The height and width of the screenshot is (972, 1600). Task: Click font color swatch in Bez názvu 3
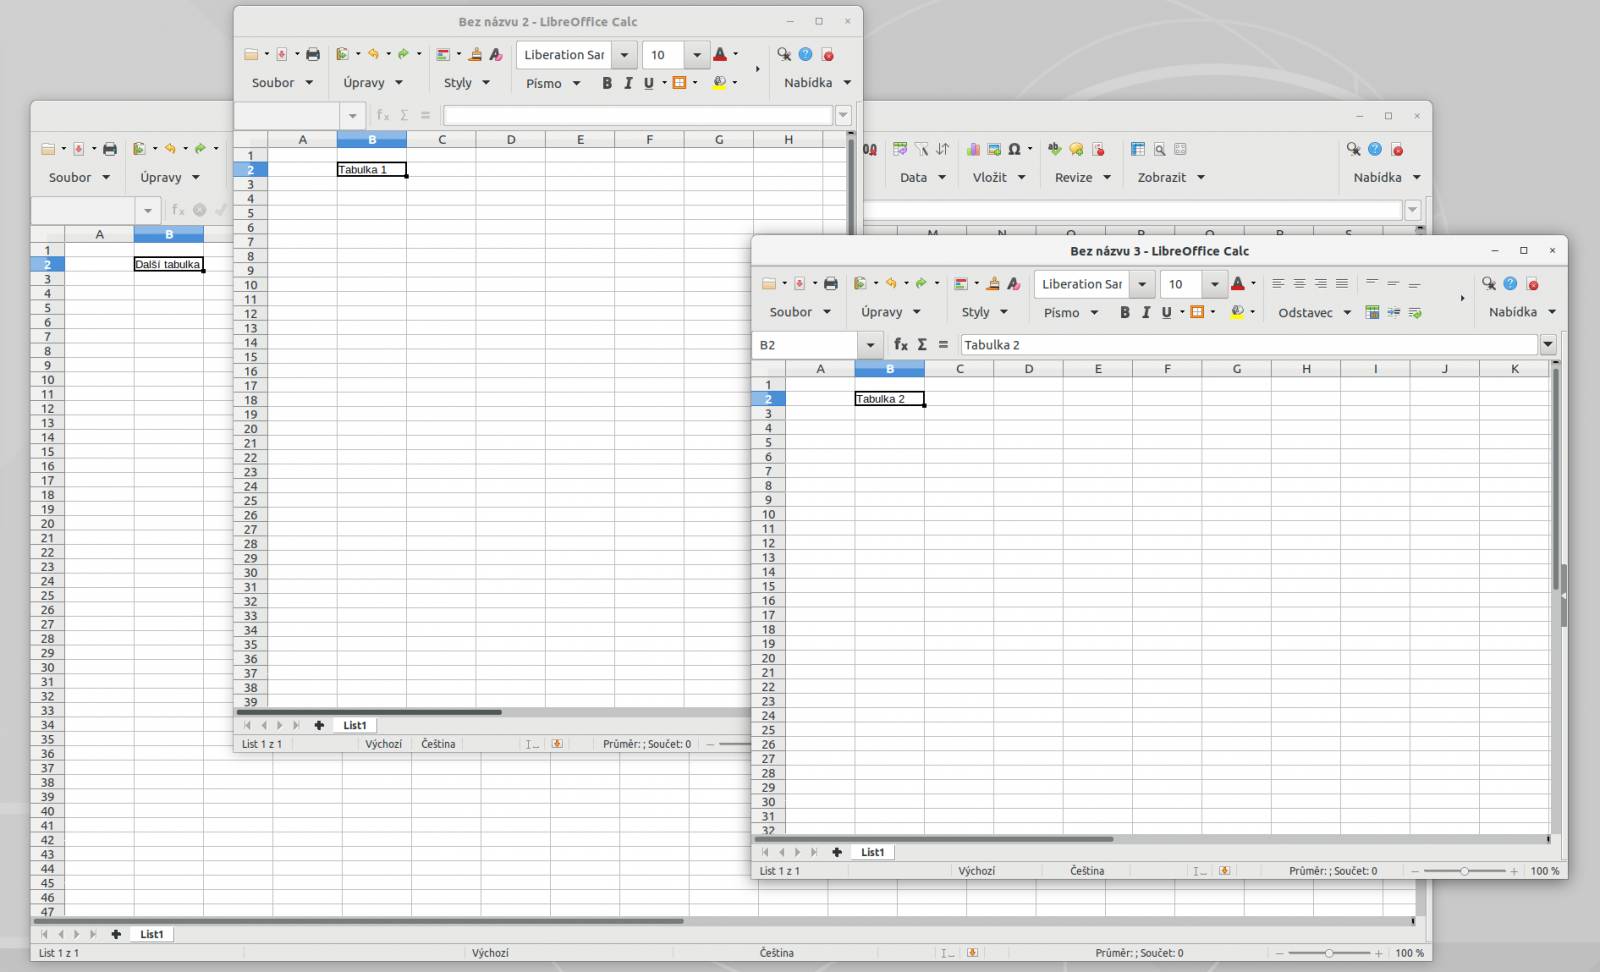pyautogui.click(x=1238, y=284)
